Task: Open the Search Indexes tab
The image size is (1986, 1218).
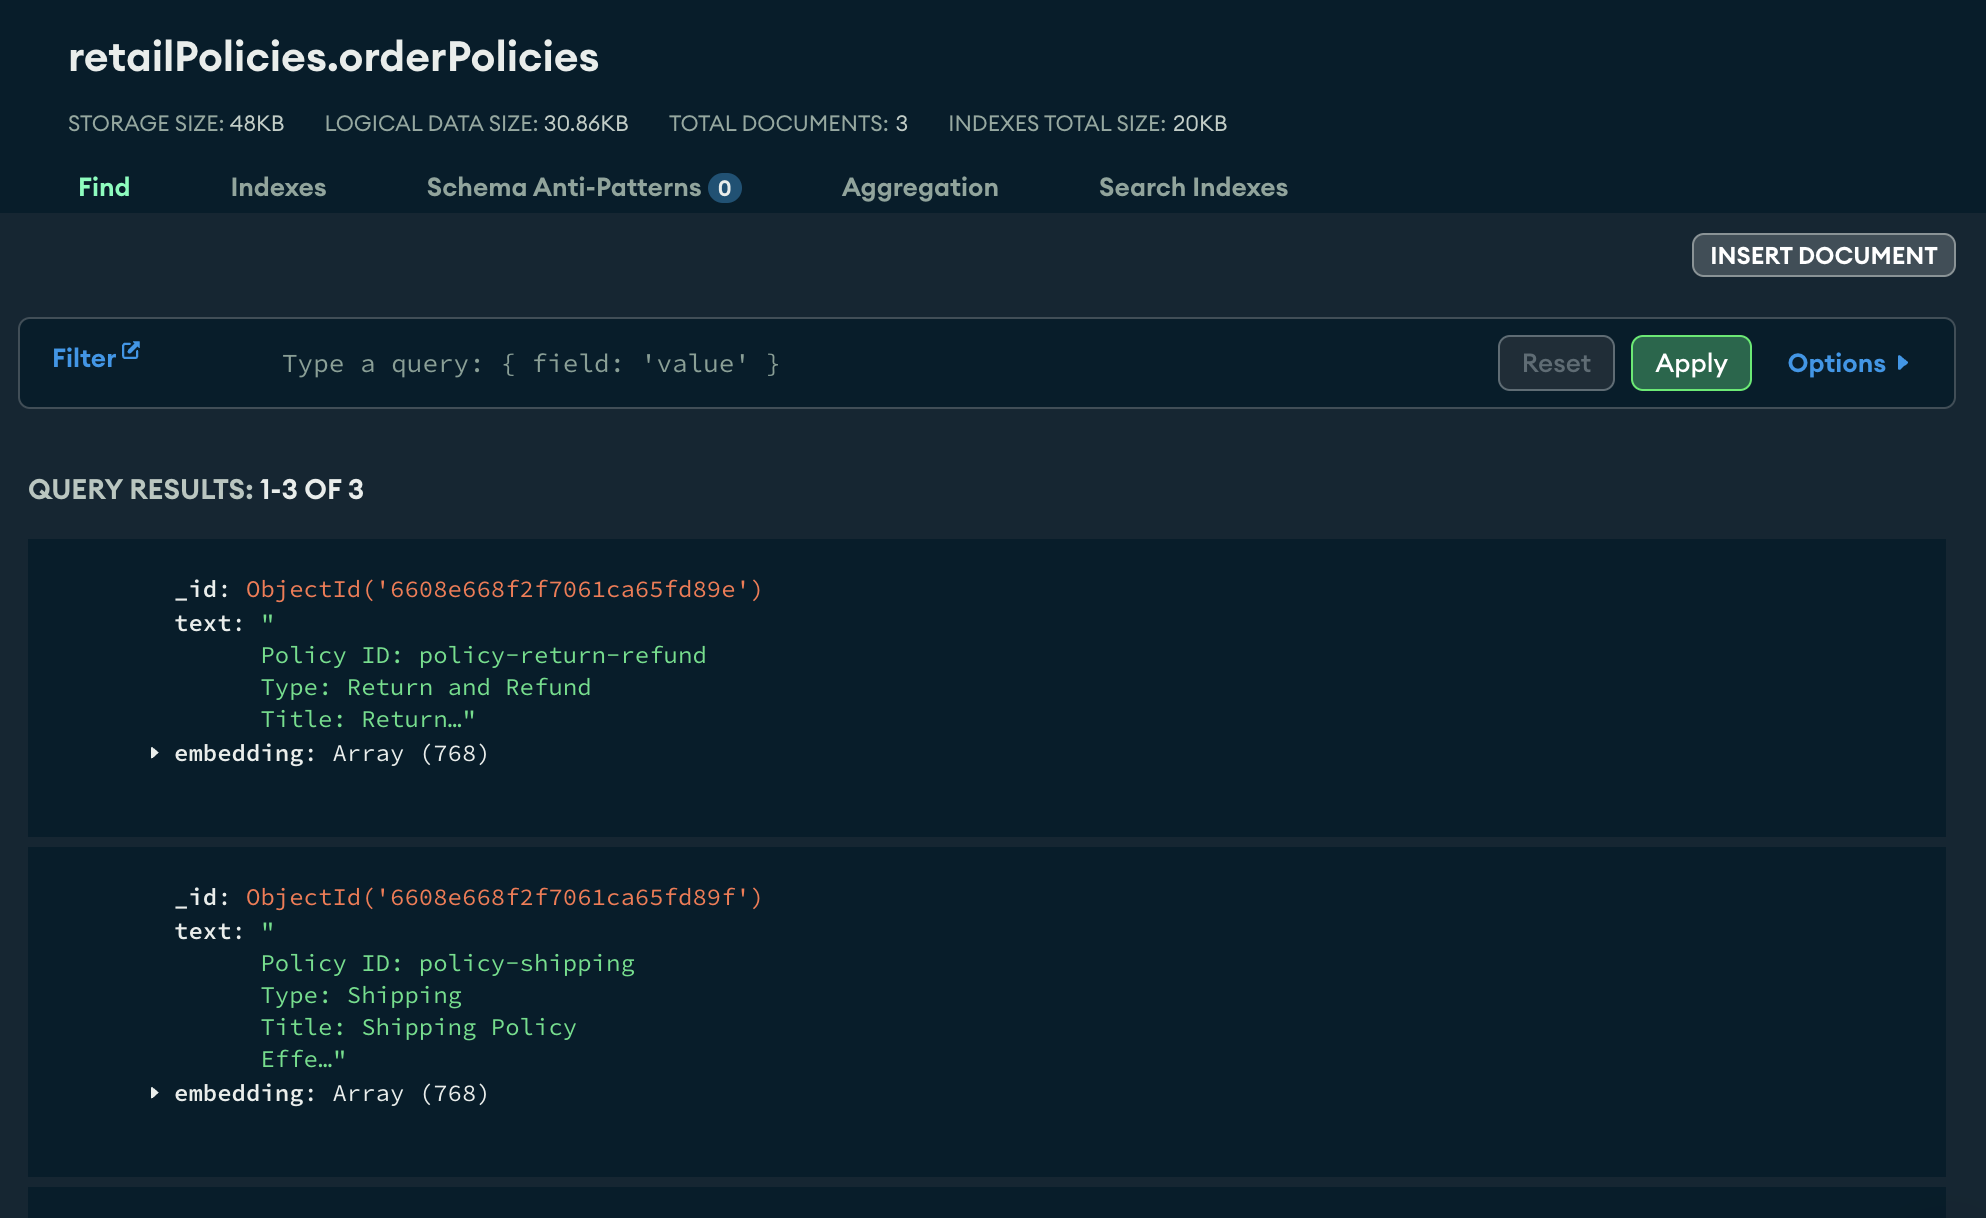Action: [x=1193, y=187]
